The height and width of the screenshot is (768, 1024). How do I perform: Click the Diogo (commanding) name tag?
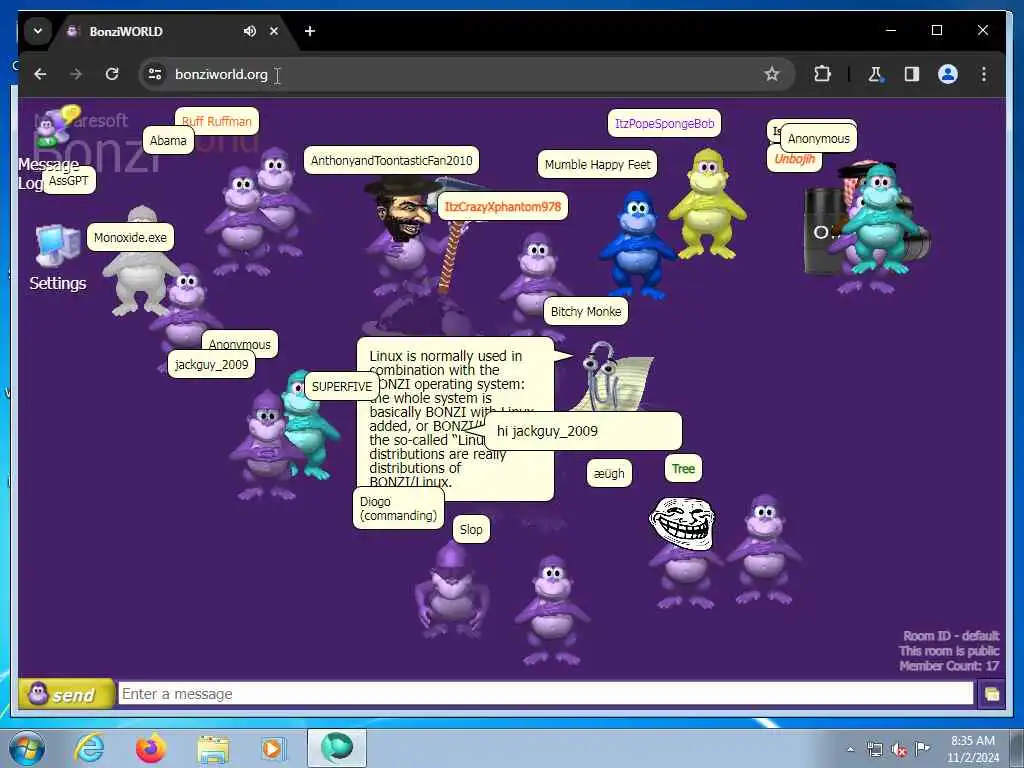click(398, 508)
